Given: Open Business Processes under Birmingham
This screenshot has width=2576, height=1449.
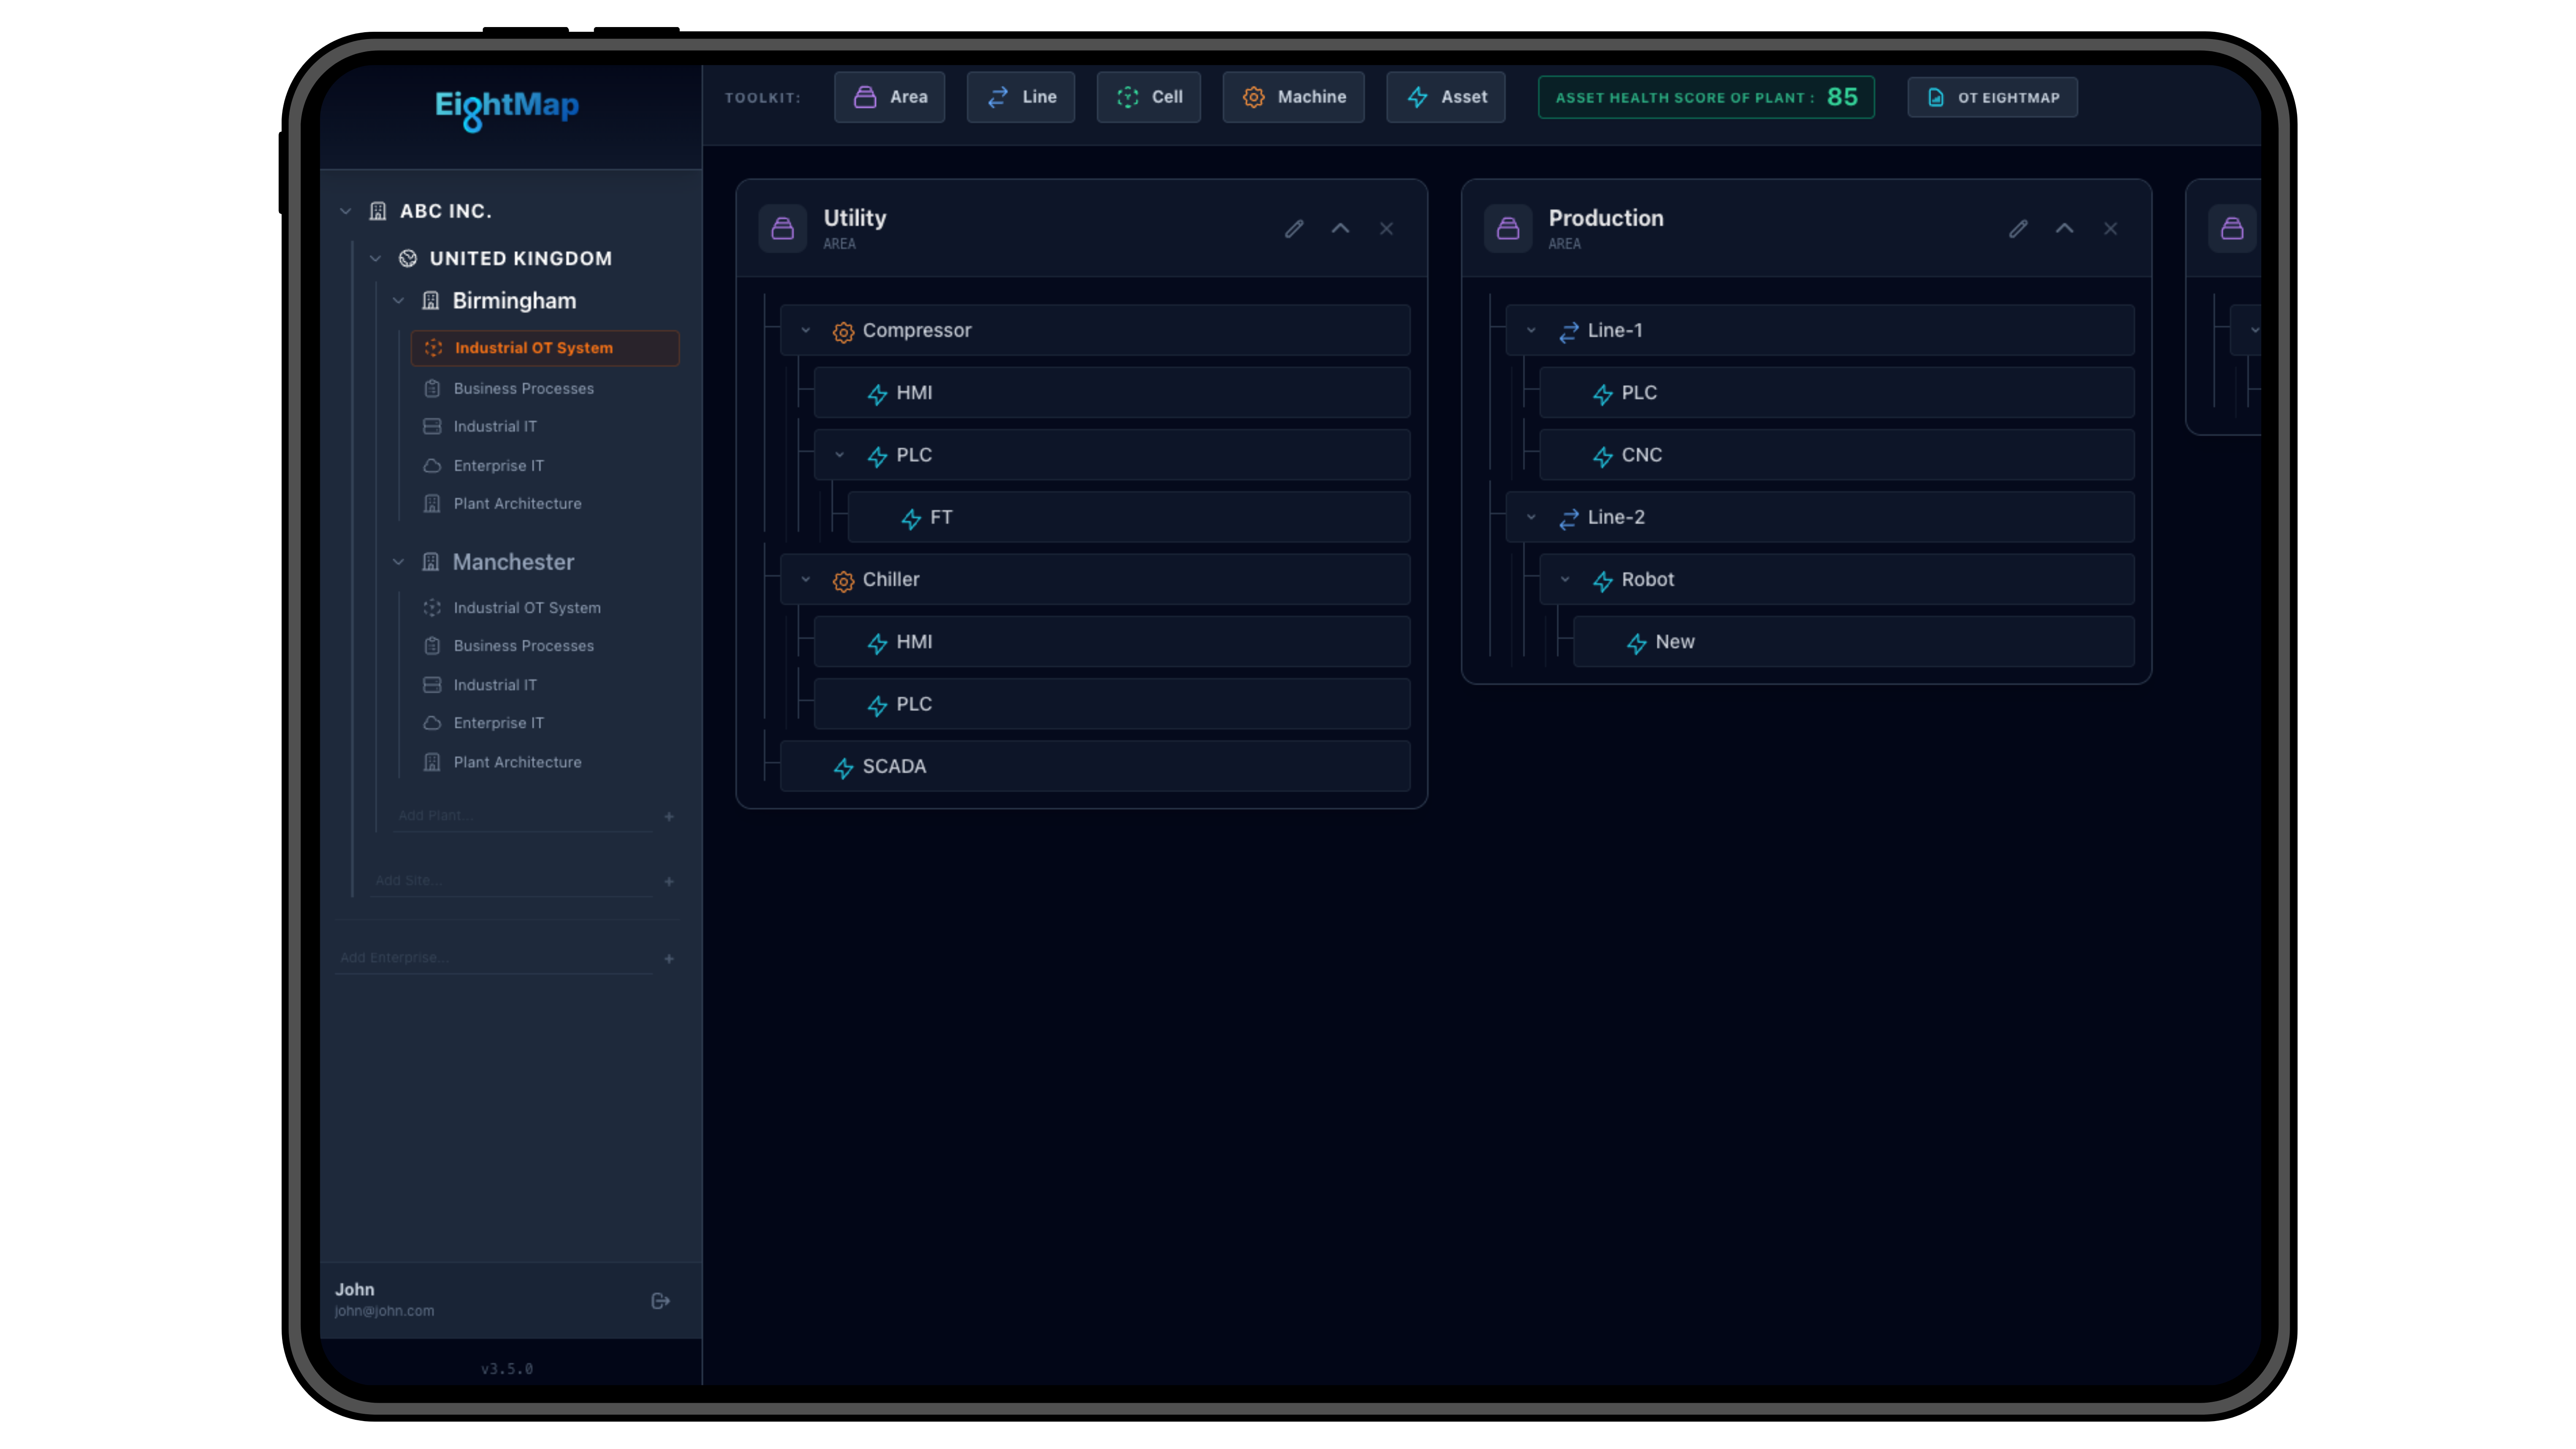Looking at the screenshot, I should click(x=523, y=388).
